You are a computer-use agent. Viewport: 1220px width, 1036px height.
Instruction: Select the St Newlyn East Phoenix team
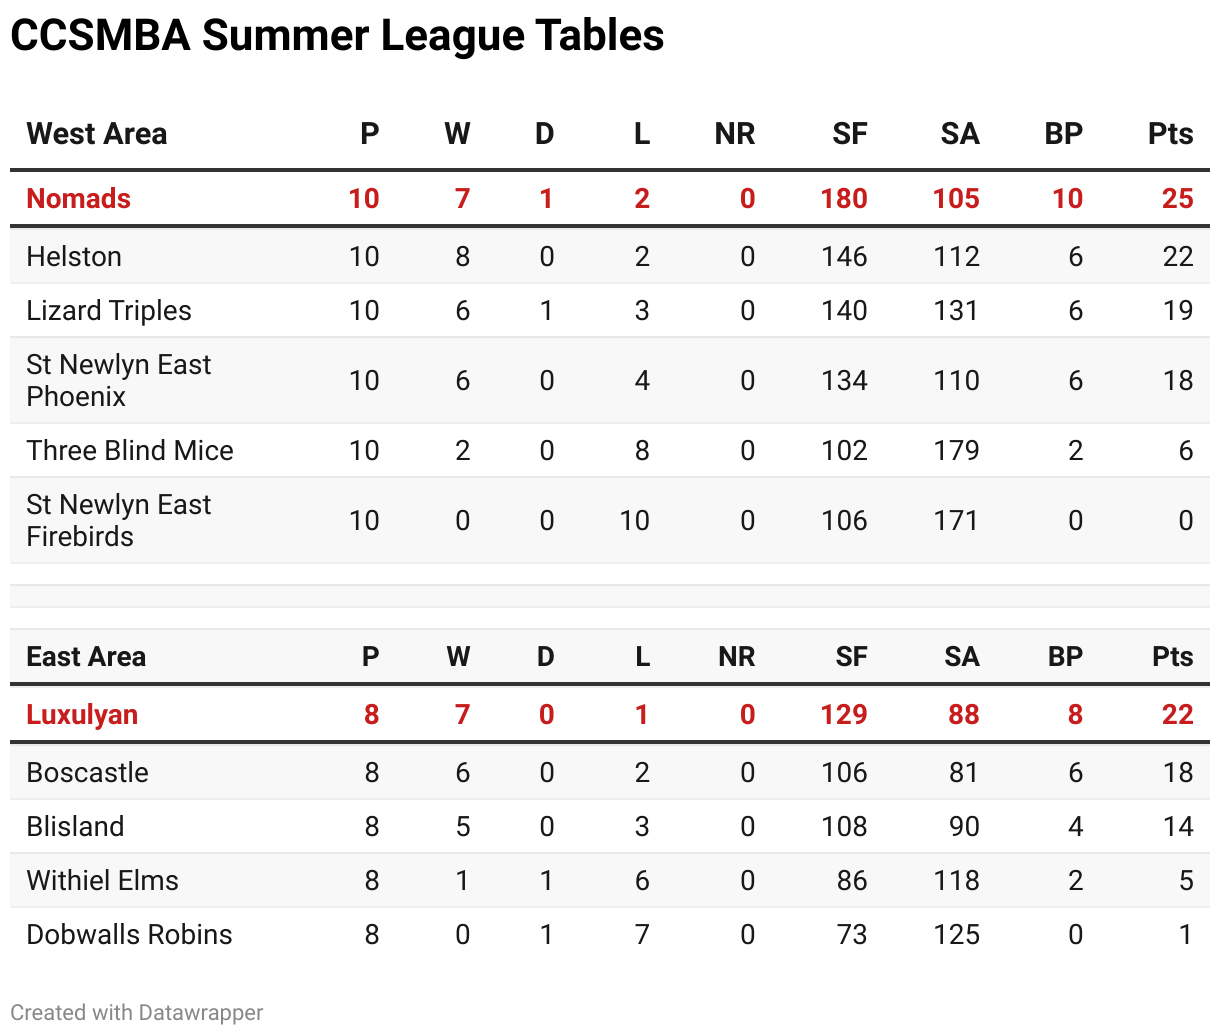click(118, 381)
